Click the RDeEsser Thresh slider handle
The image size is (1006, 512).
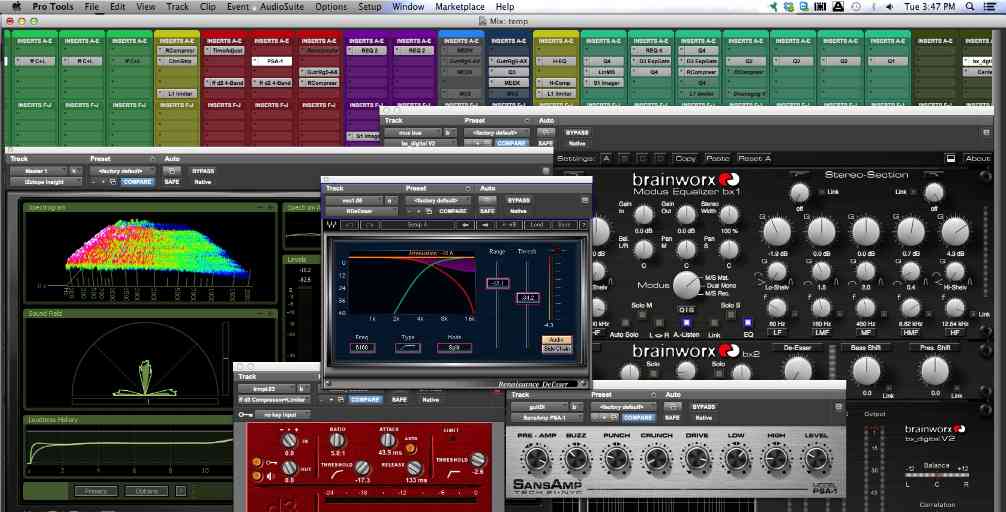527,298
